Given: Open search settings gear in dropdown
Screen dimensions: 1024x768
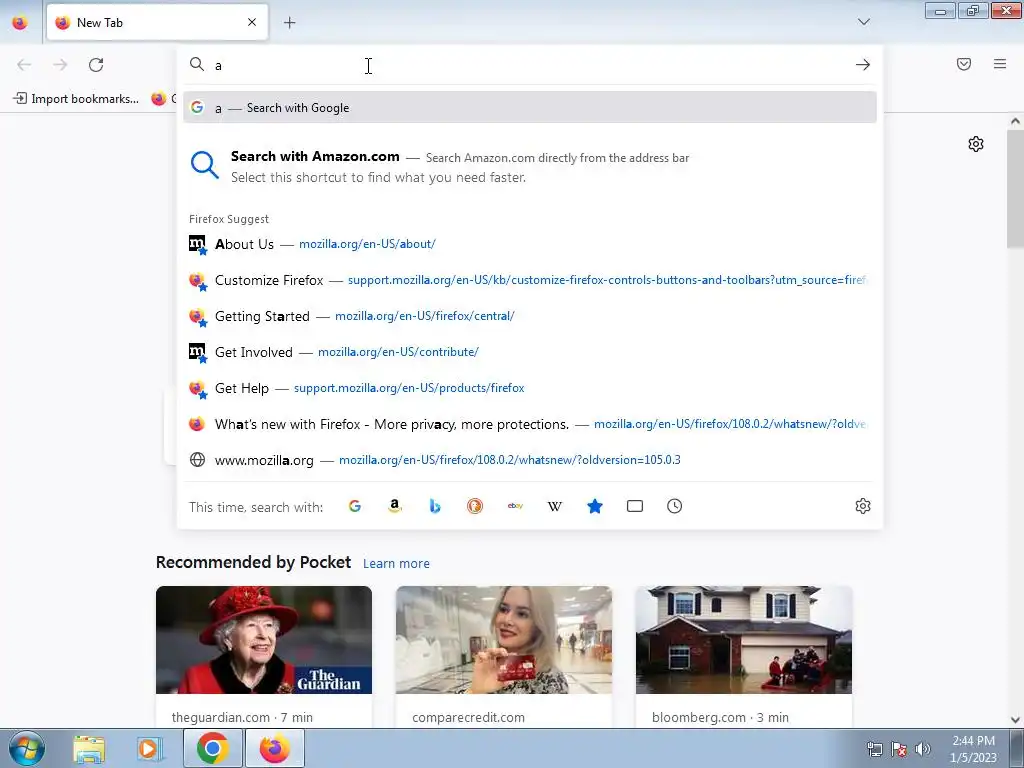Looking at the screenshot, I should [863, 506].
